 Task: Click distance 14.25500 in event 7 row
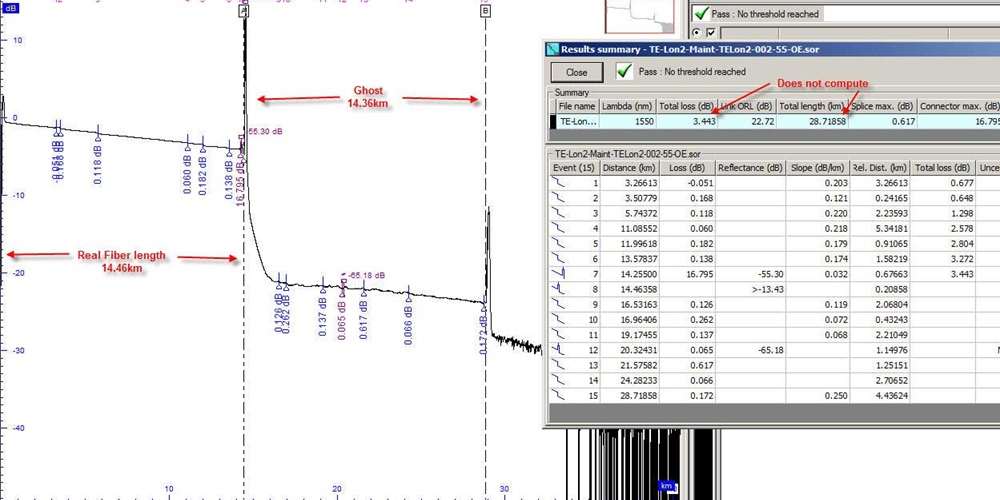click(x=631, y=274)
